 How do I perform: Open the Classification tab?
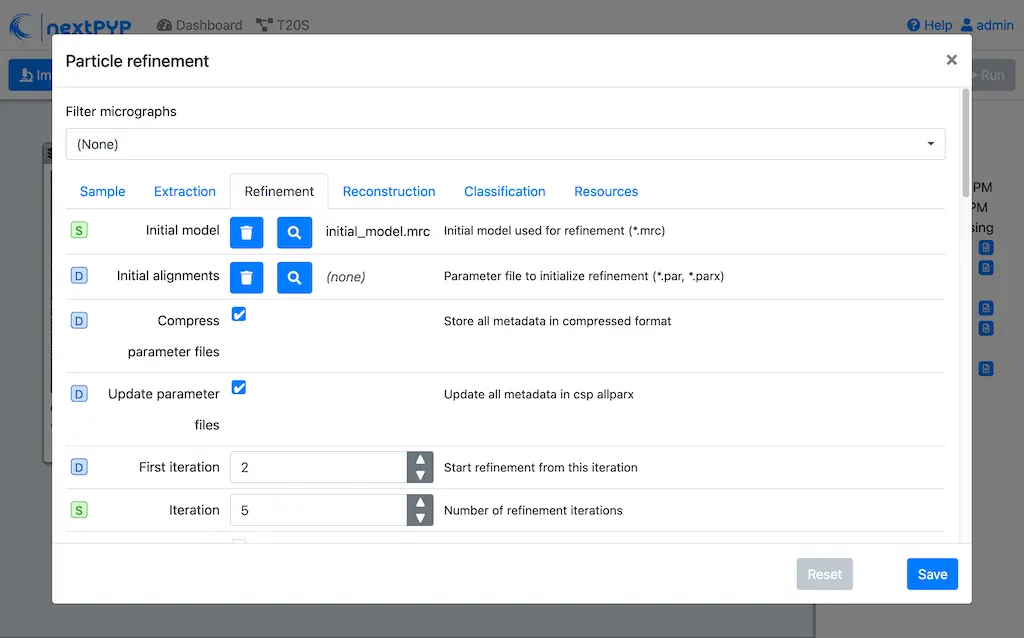pos(504,191)
